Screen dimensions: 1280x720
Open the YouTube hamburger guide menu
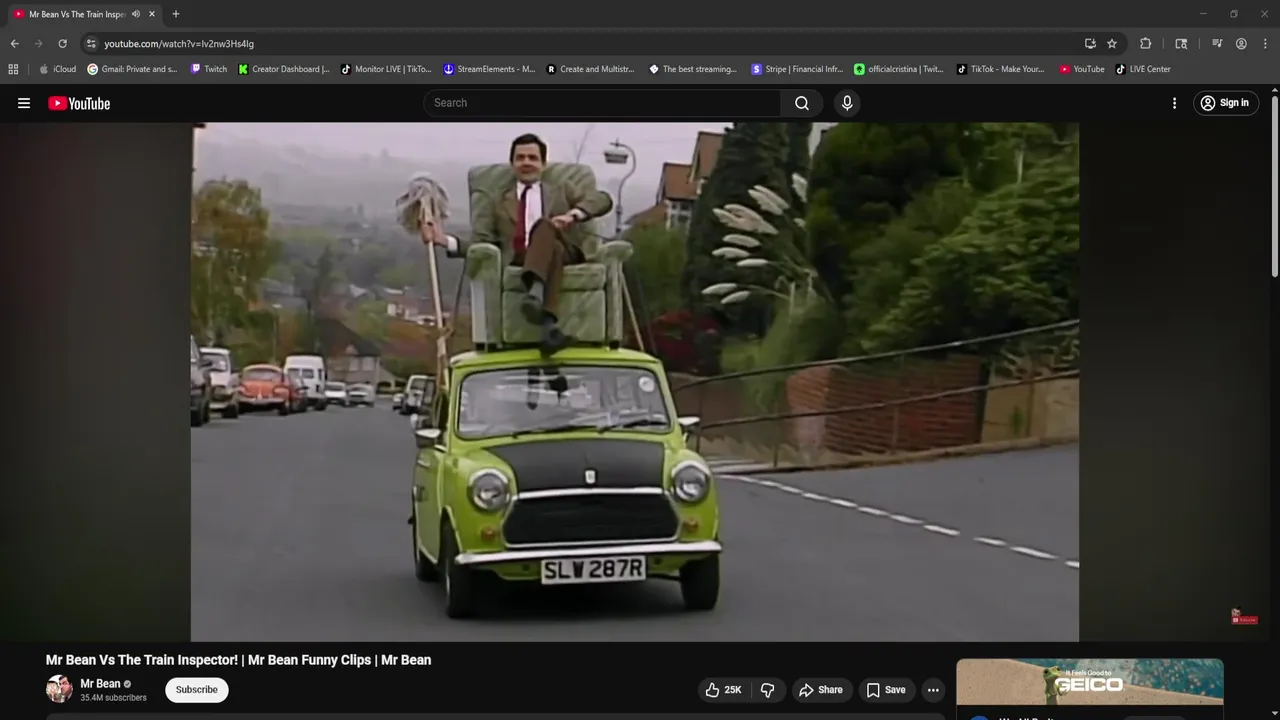pyautogui.click(x=24, y=103)
